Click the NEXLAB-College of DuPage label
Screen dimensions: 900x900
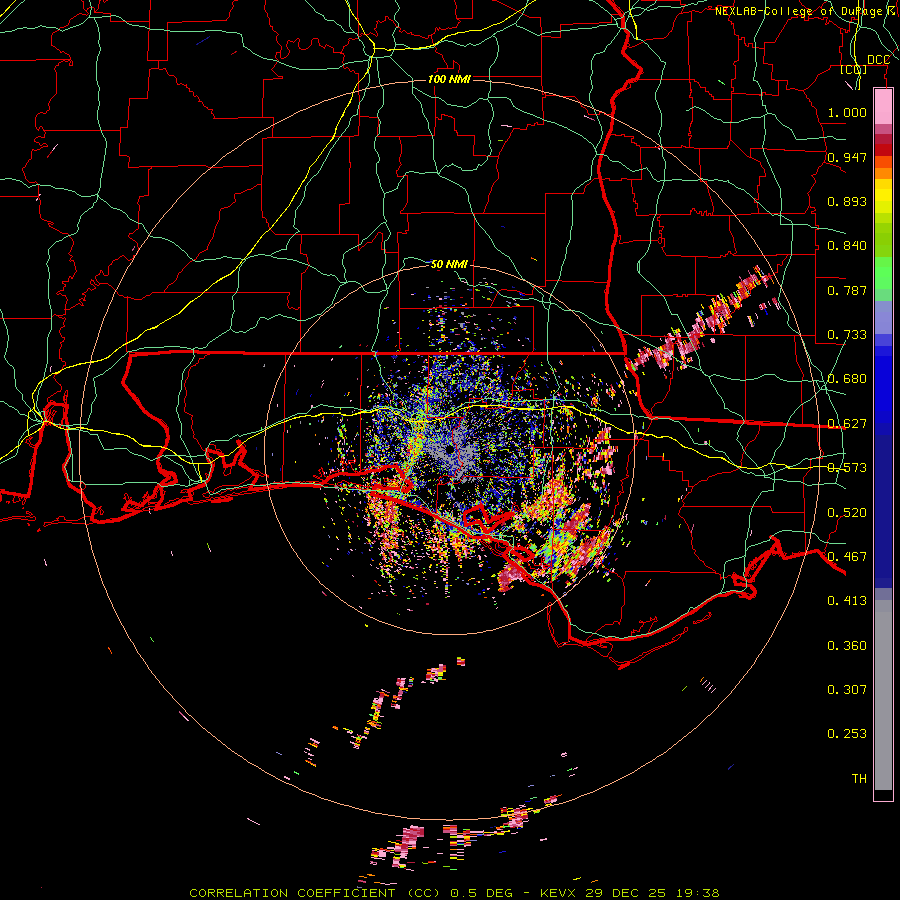point(799,11)
